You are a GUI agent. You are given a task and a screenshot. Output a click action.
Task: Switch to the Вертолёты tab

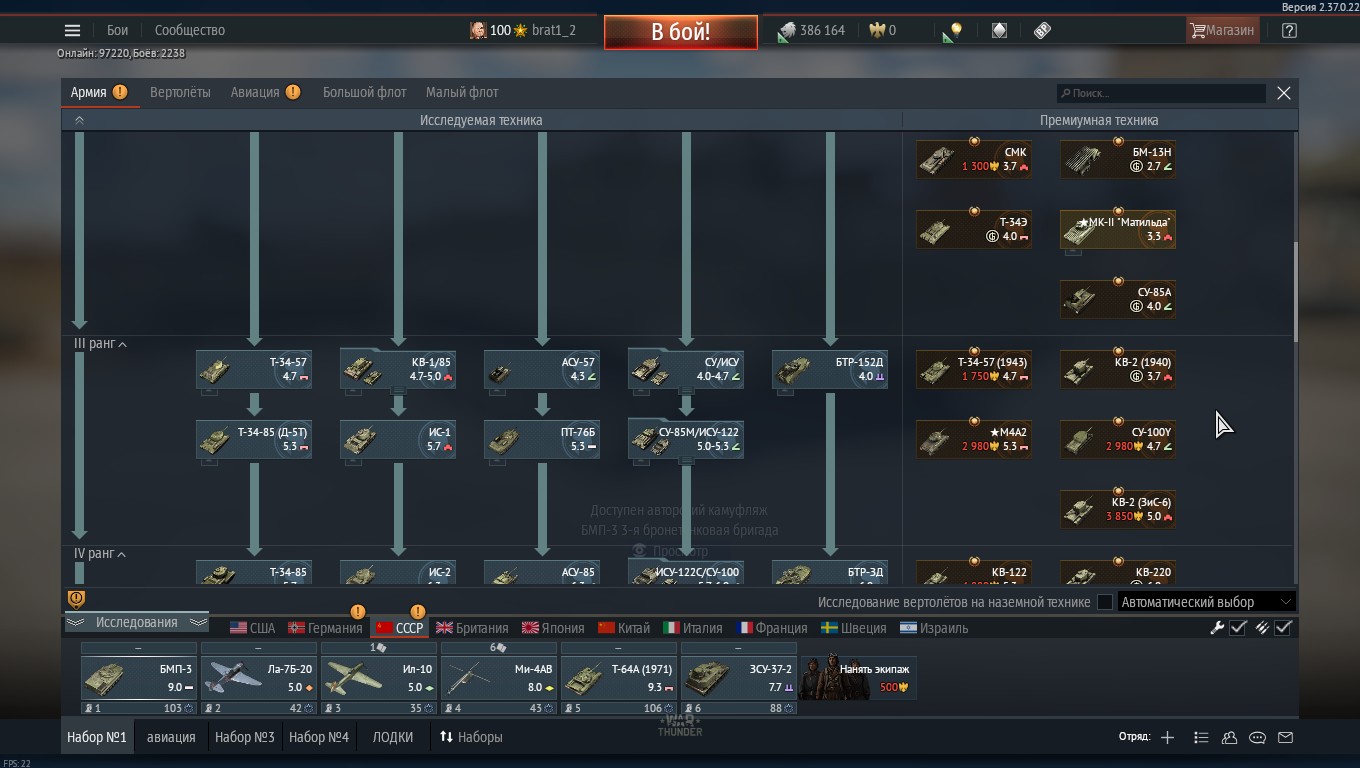(180, 92)
